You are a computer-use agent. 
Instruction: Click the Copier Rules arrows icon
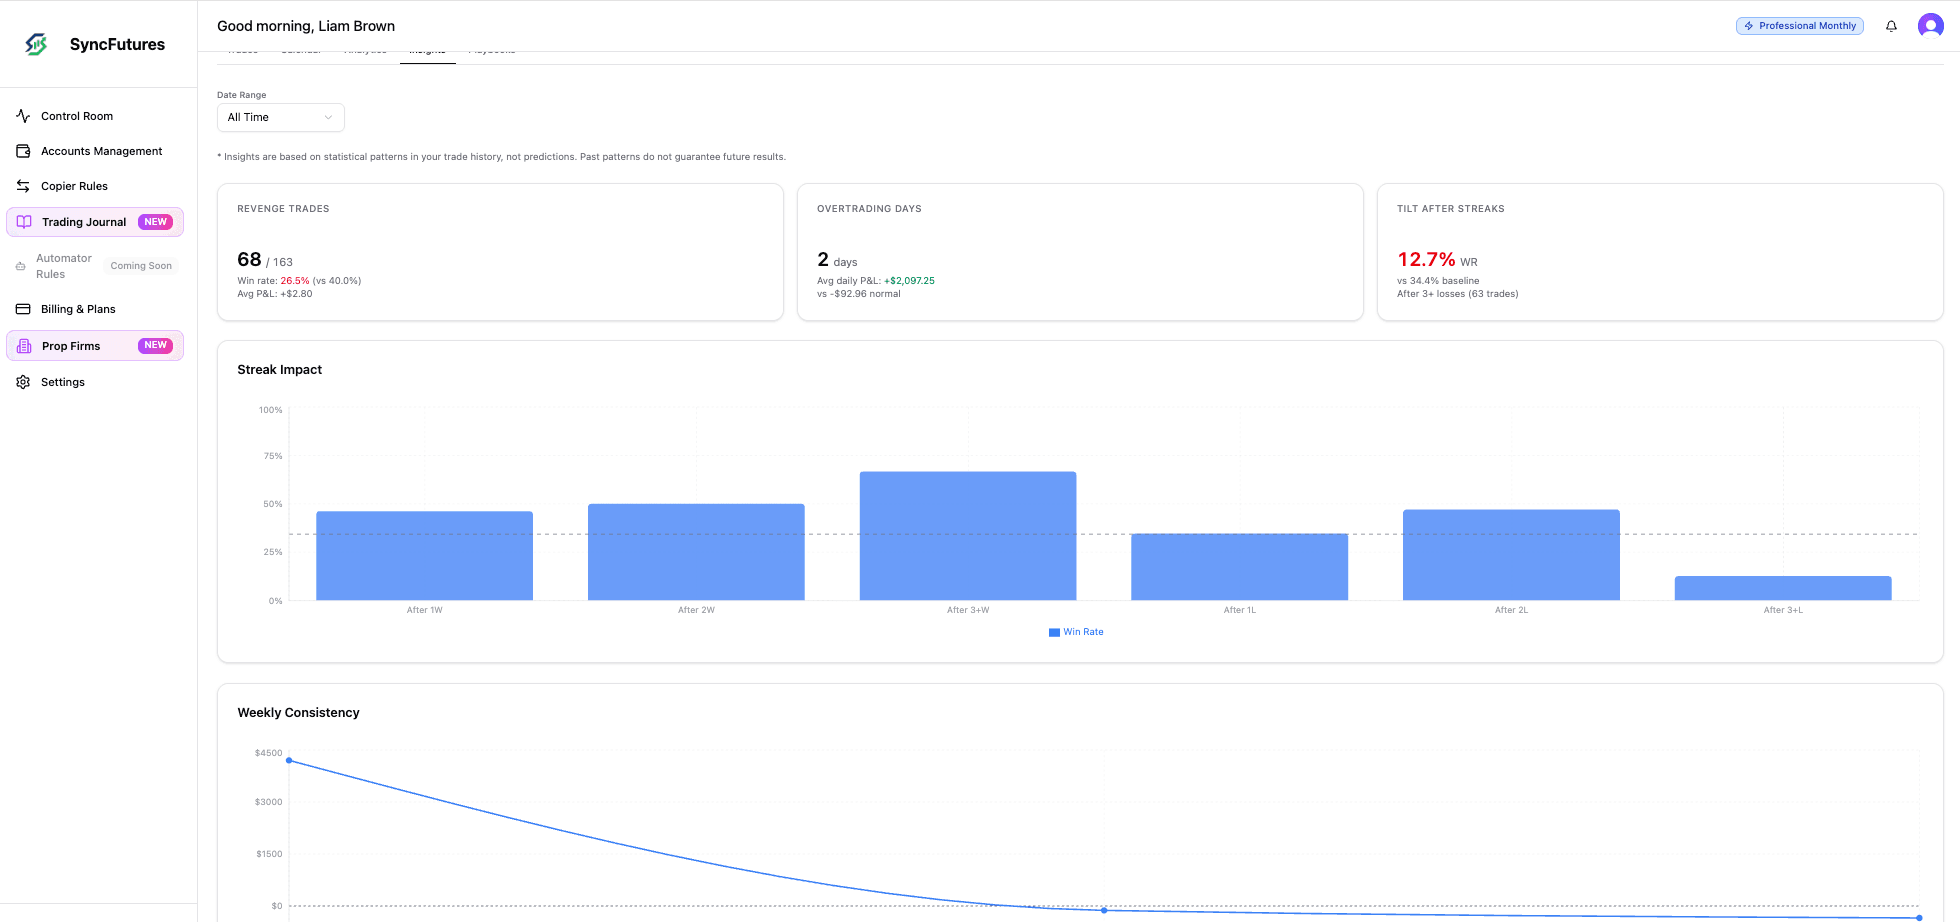point(23,185)
